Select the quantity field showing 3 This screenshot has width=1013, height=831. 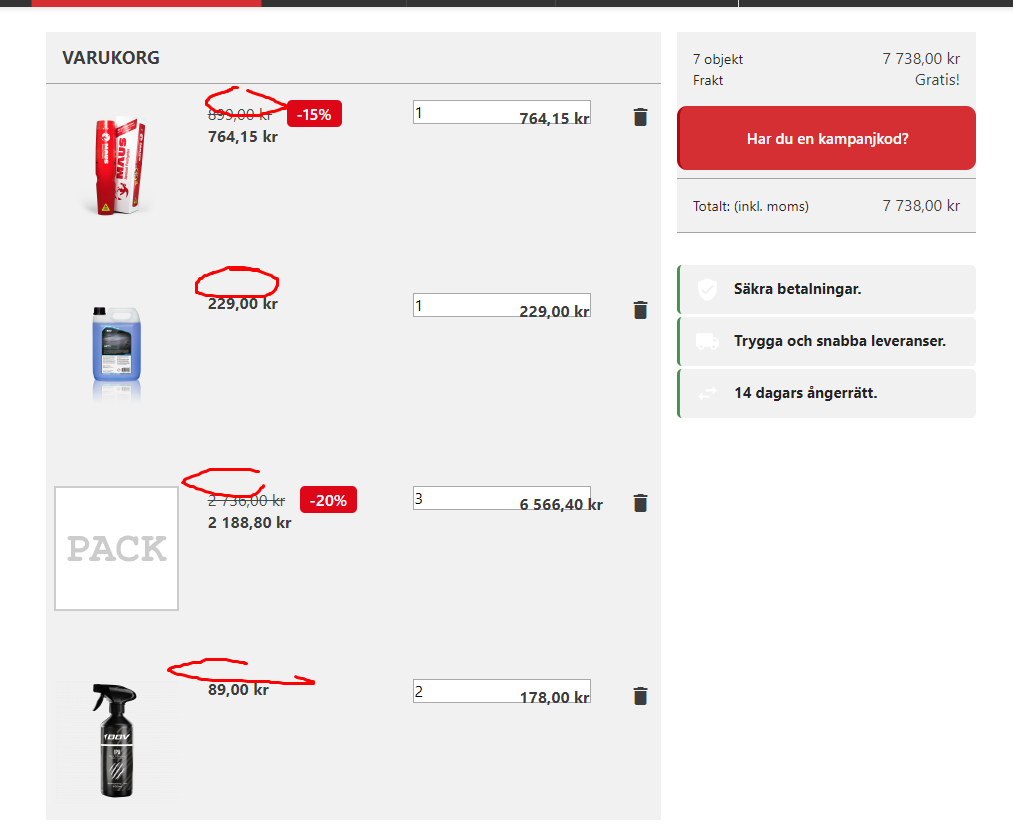(502, 498)
